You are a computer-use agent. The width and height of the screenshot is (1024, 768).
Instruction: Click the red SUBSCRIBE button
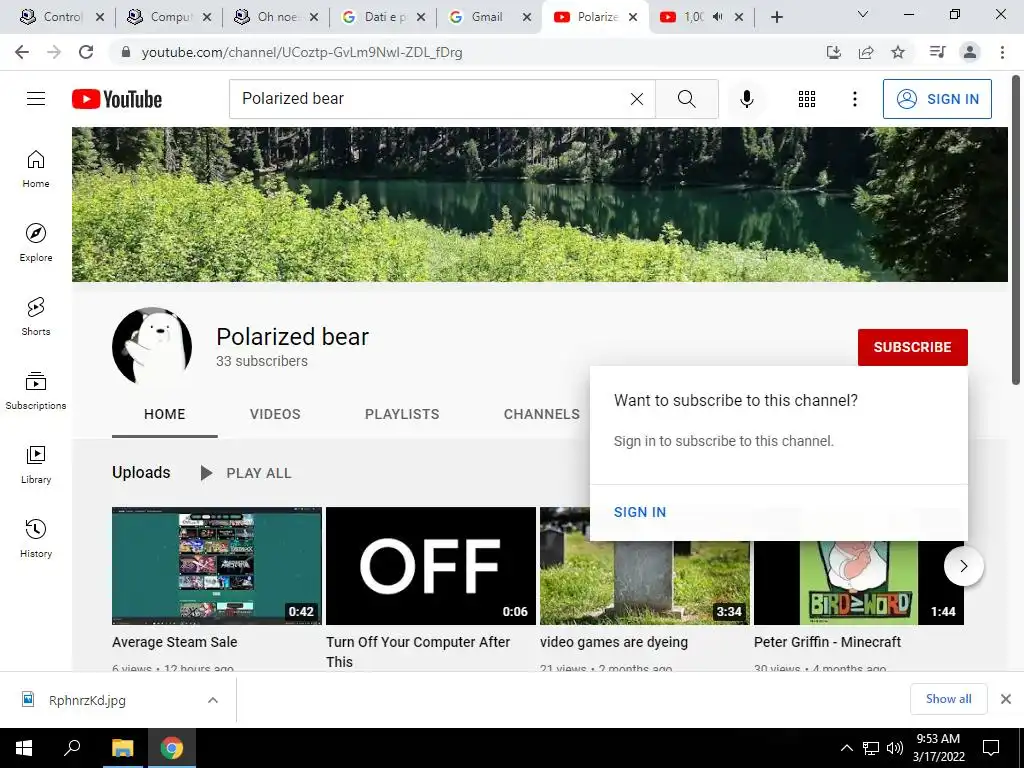coord(912,347)
